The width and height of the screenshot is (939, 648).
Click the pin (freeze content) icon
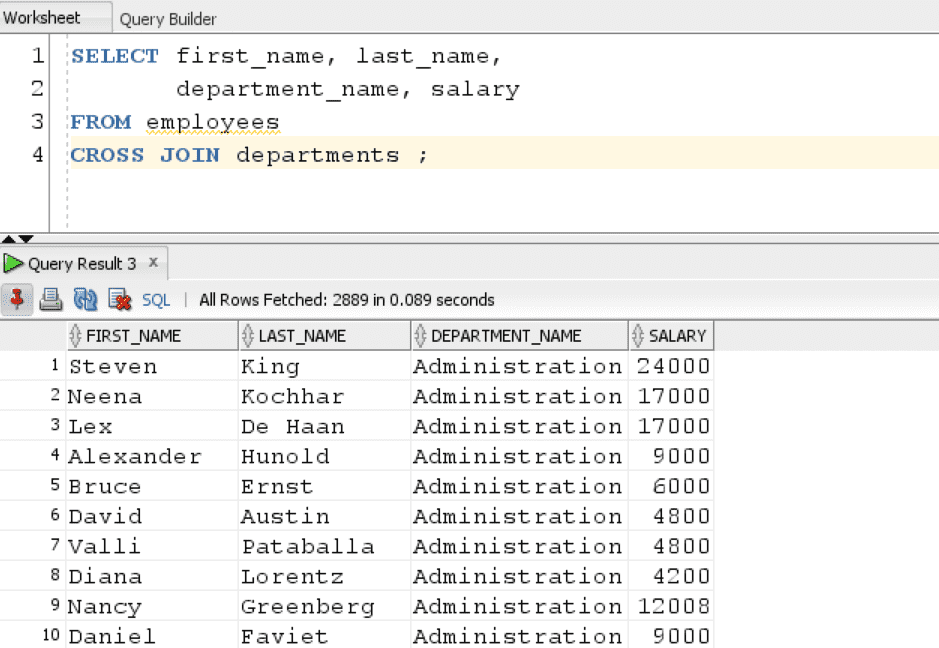click(x=17, y=299)
